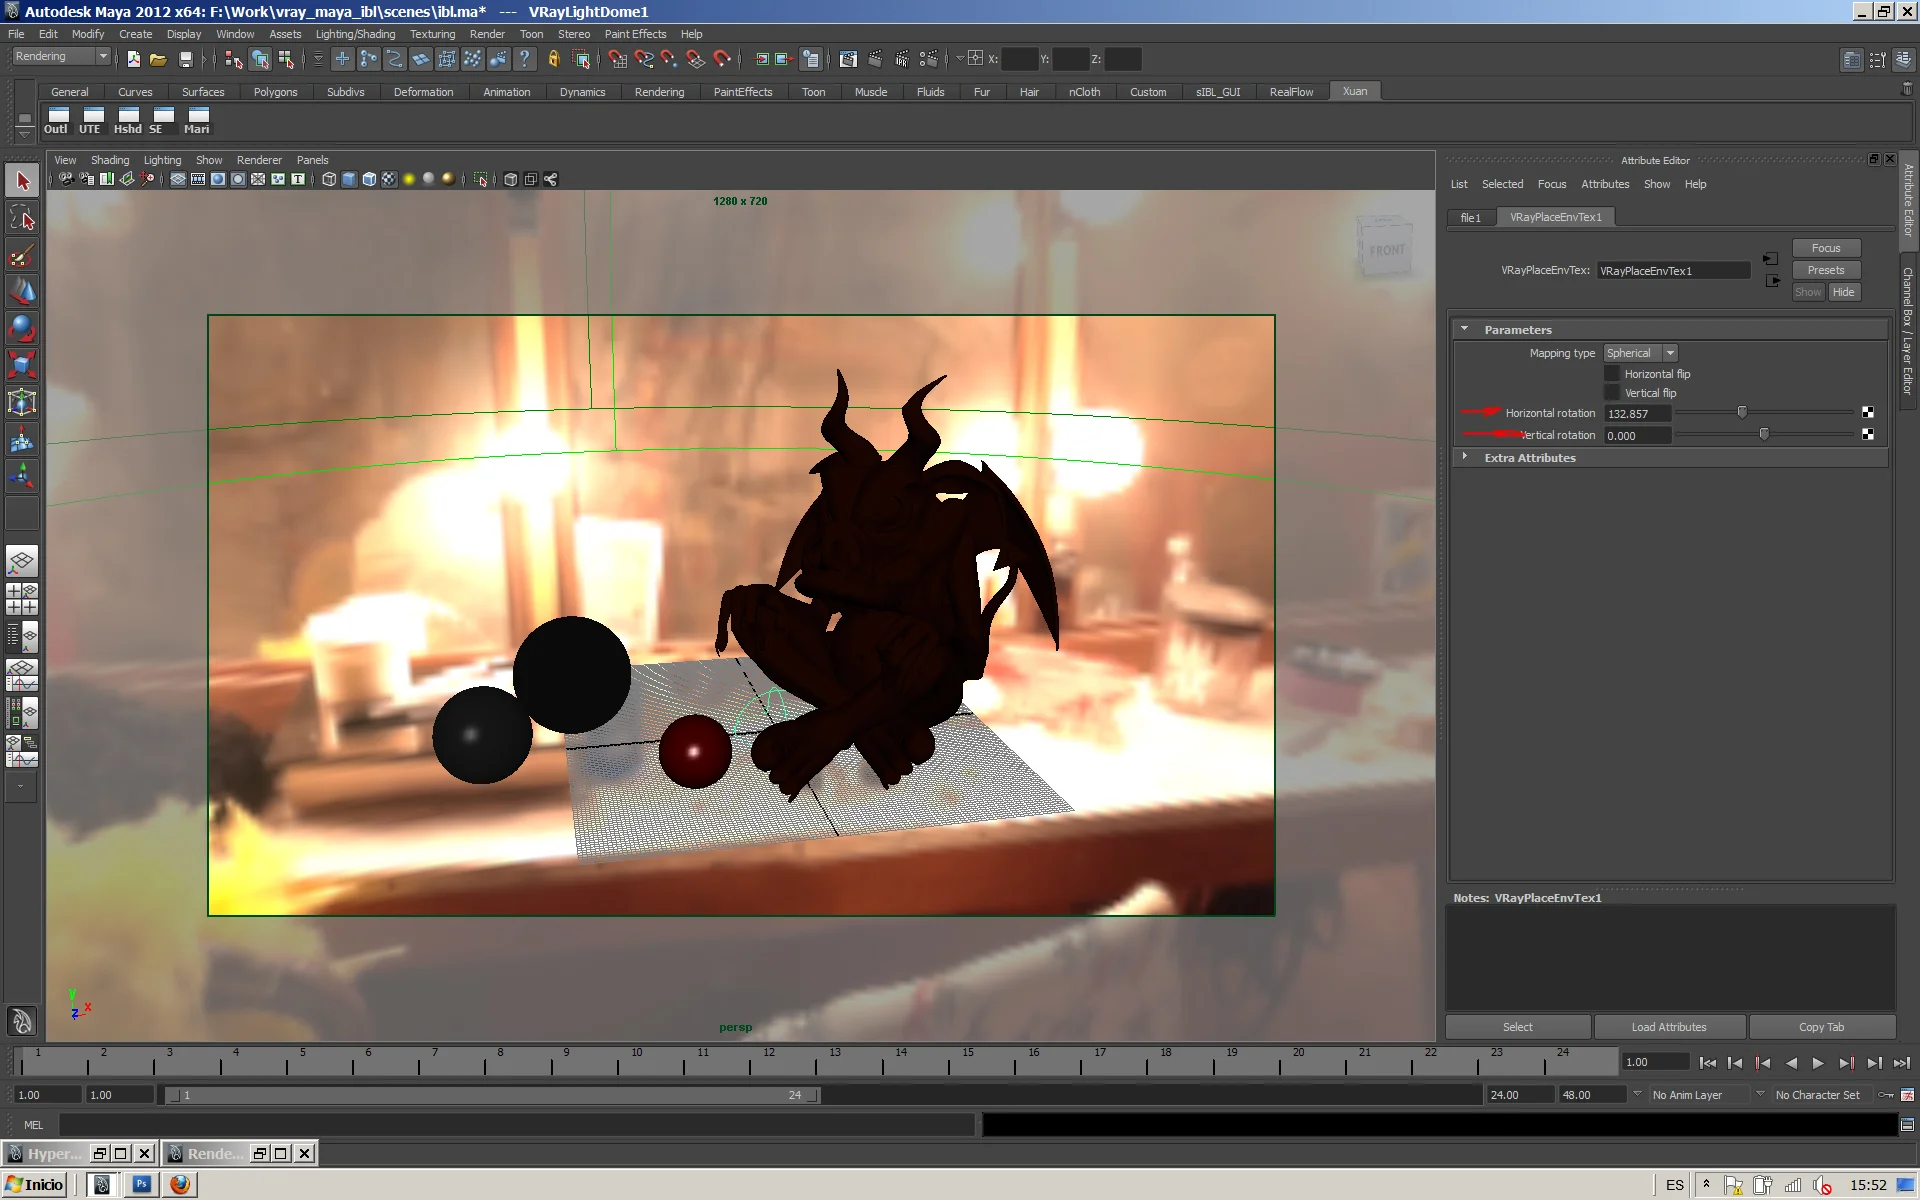Click the input connection arrow icon
This screenshot has width=1920, height=1200.
pyautogui.click(x=1770, y=259)
